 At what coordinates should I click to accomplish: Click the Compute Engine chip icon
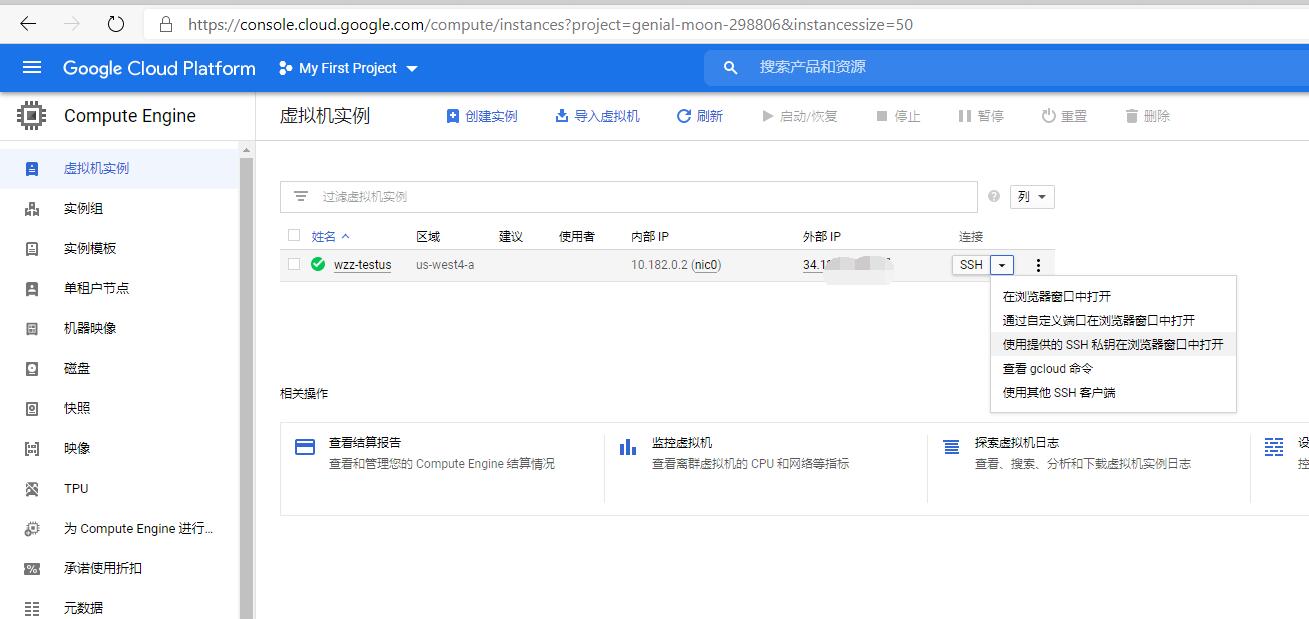tap(32, 116)
